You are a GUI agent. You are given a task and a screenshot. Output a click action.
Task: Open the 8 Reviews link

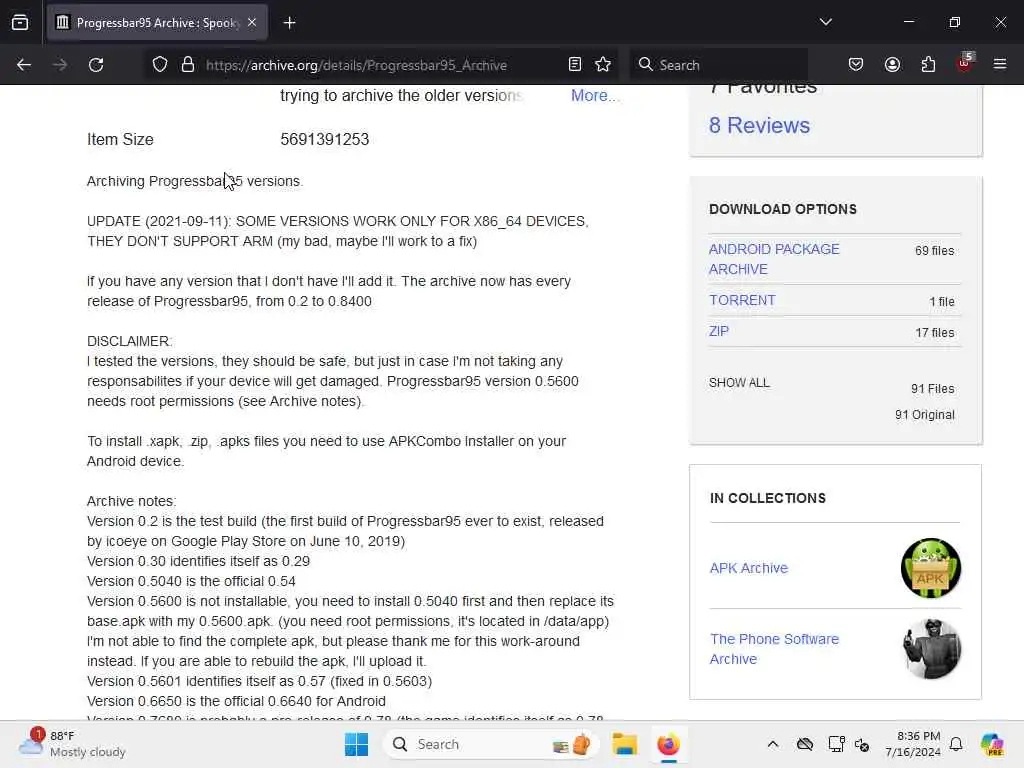759,125
